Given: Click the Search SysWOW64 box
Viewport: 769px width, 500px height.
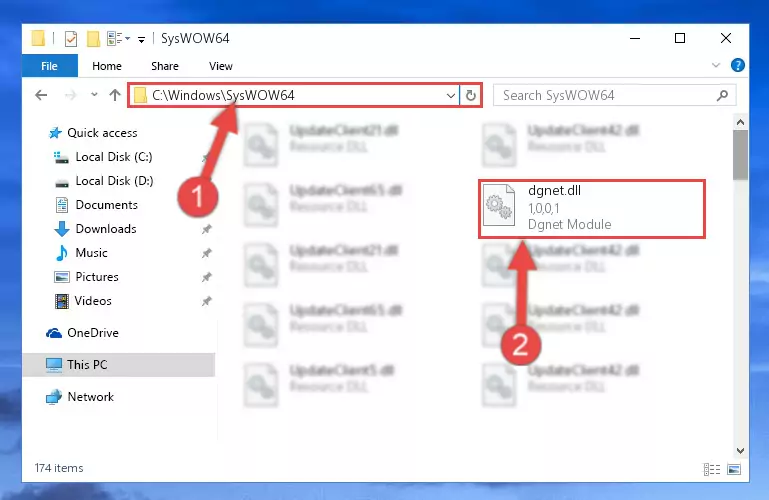Looking at the screenshot, I should (614, 95).
